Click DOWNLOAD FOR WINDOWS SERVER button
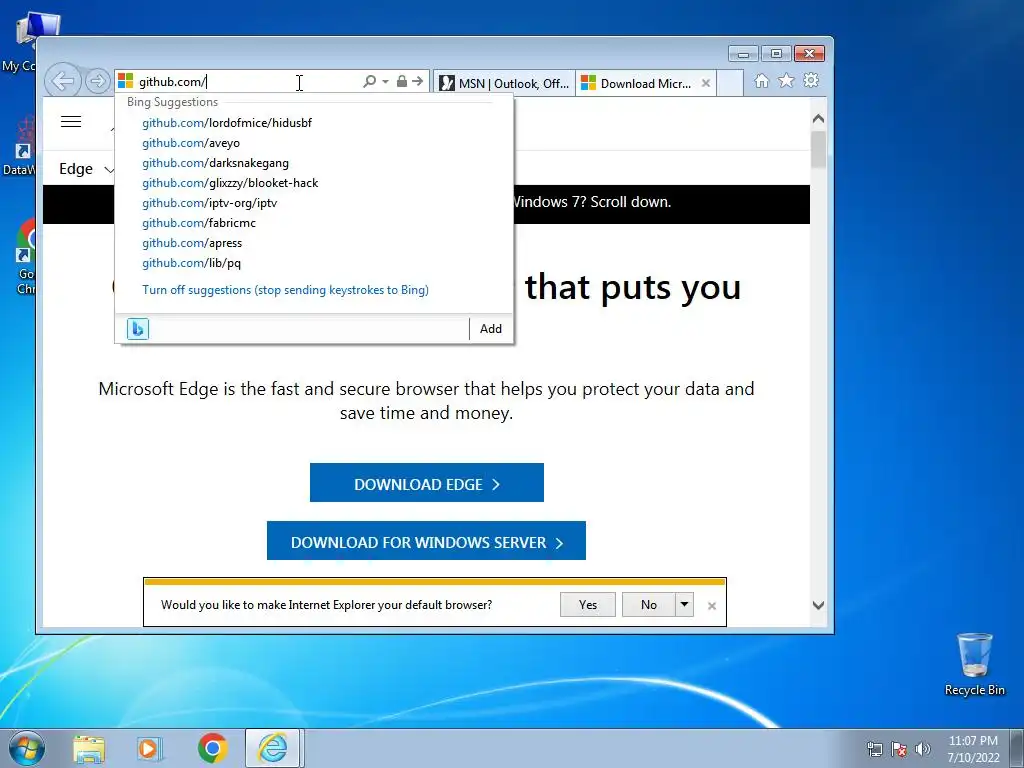Screen dimensions: 1024x768 tap(426, 541)
